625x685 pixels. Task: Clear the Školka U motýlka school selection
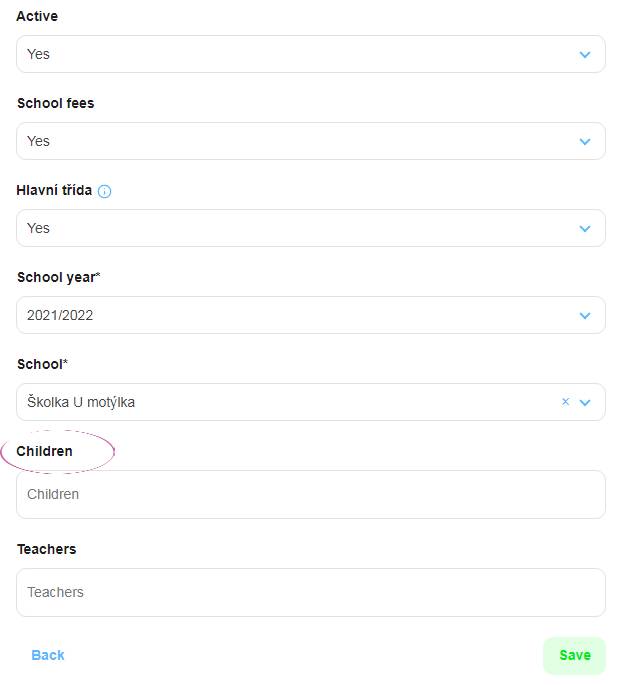pos(565,401)
